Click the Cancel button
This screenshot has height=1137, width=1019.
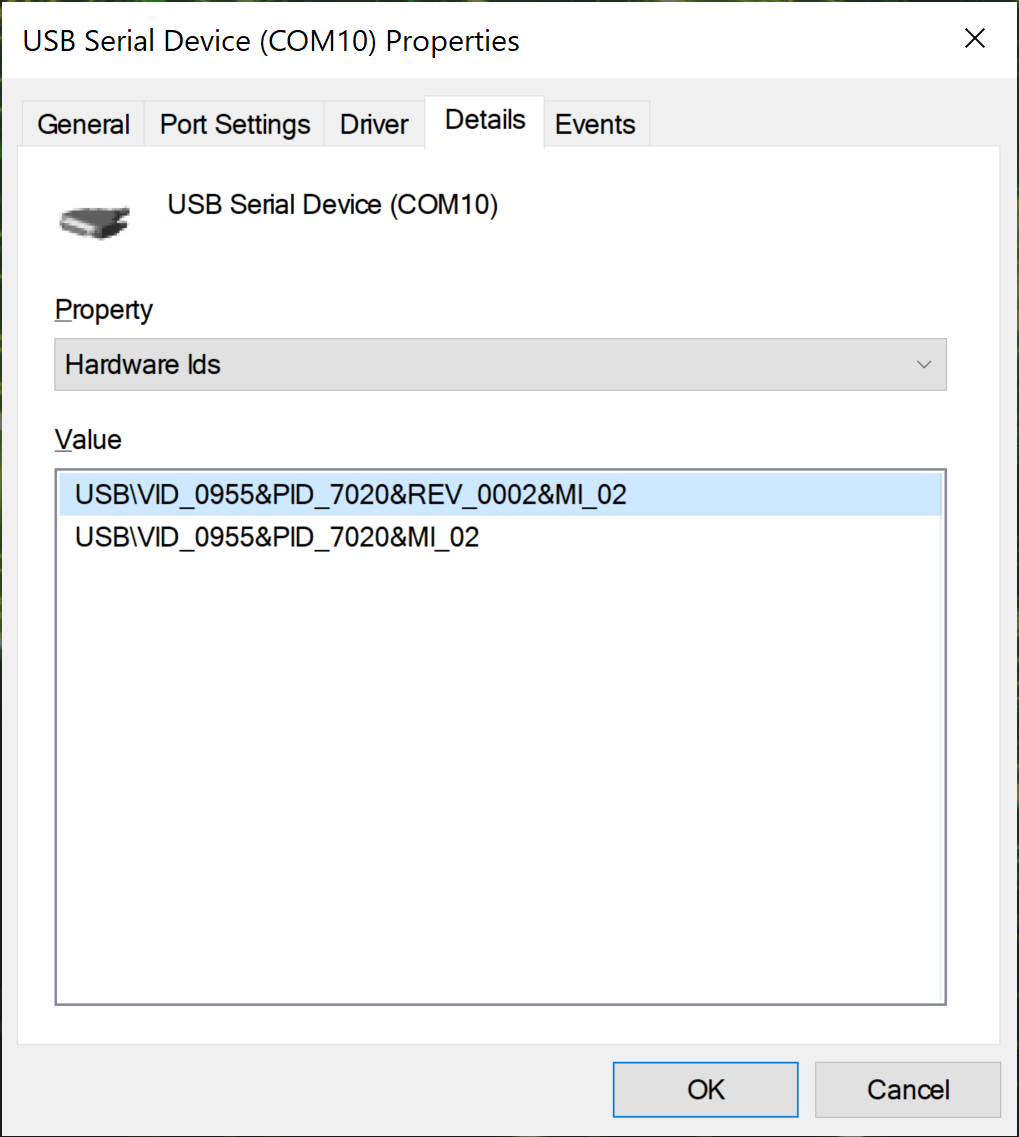(x=907, y=1089)
